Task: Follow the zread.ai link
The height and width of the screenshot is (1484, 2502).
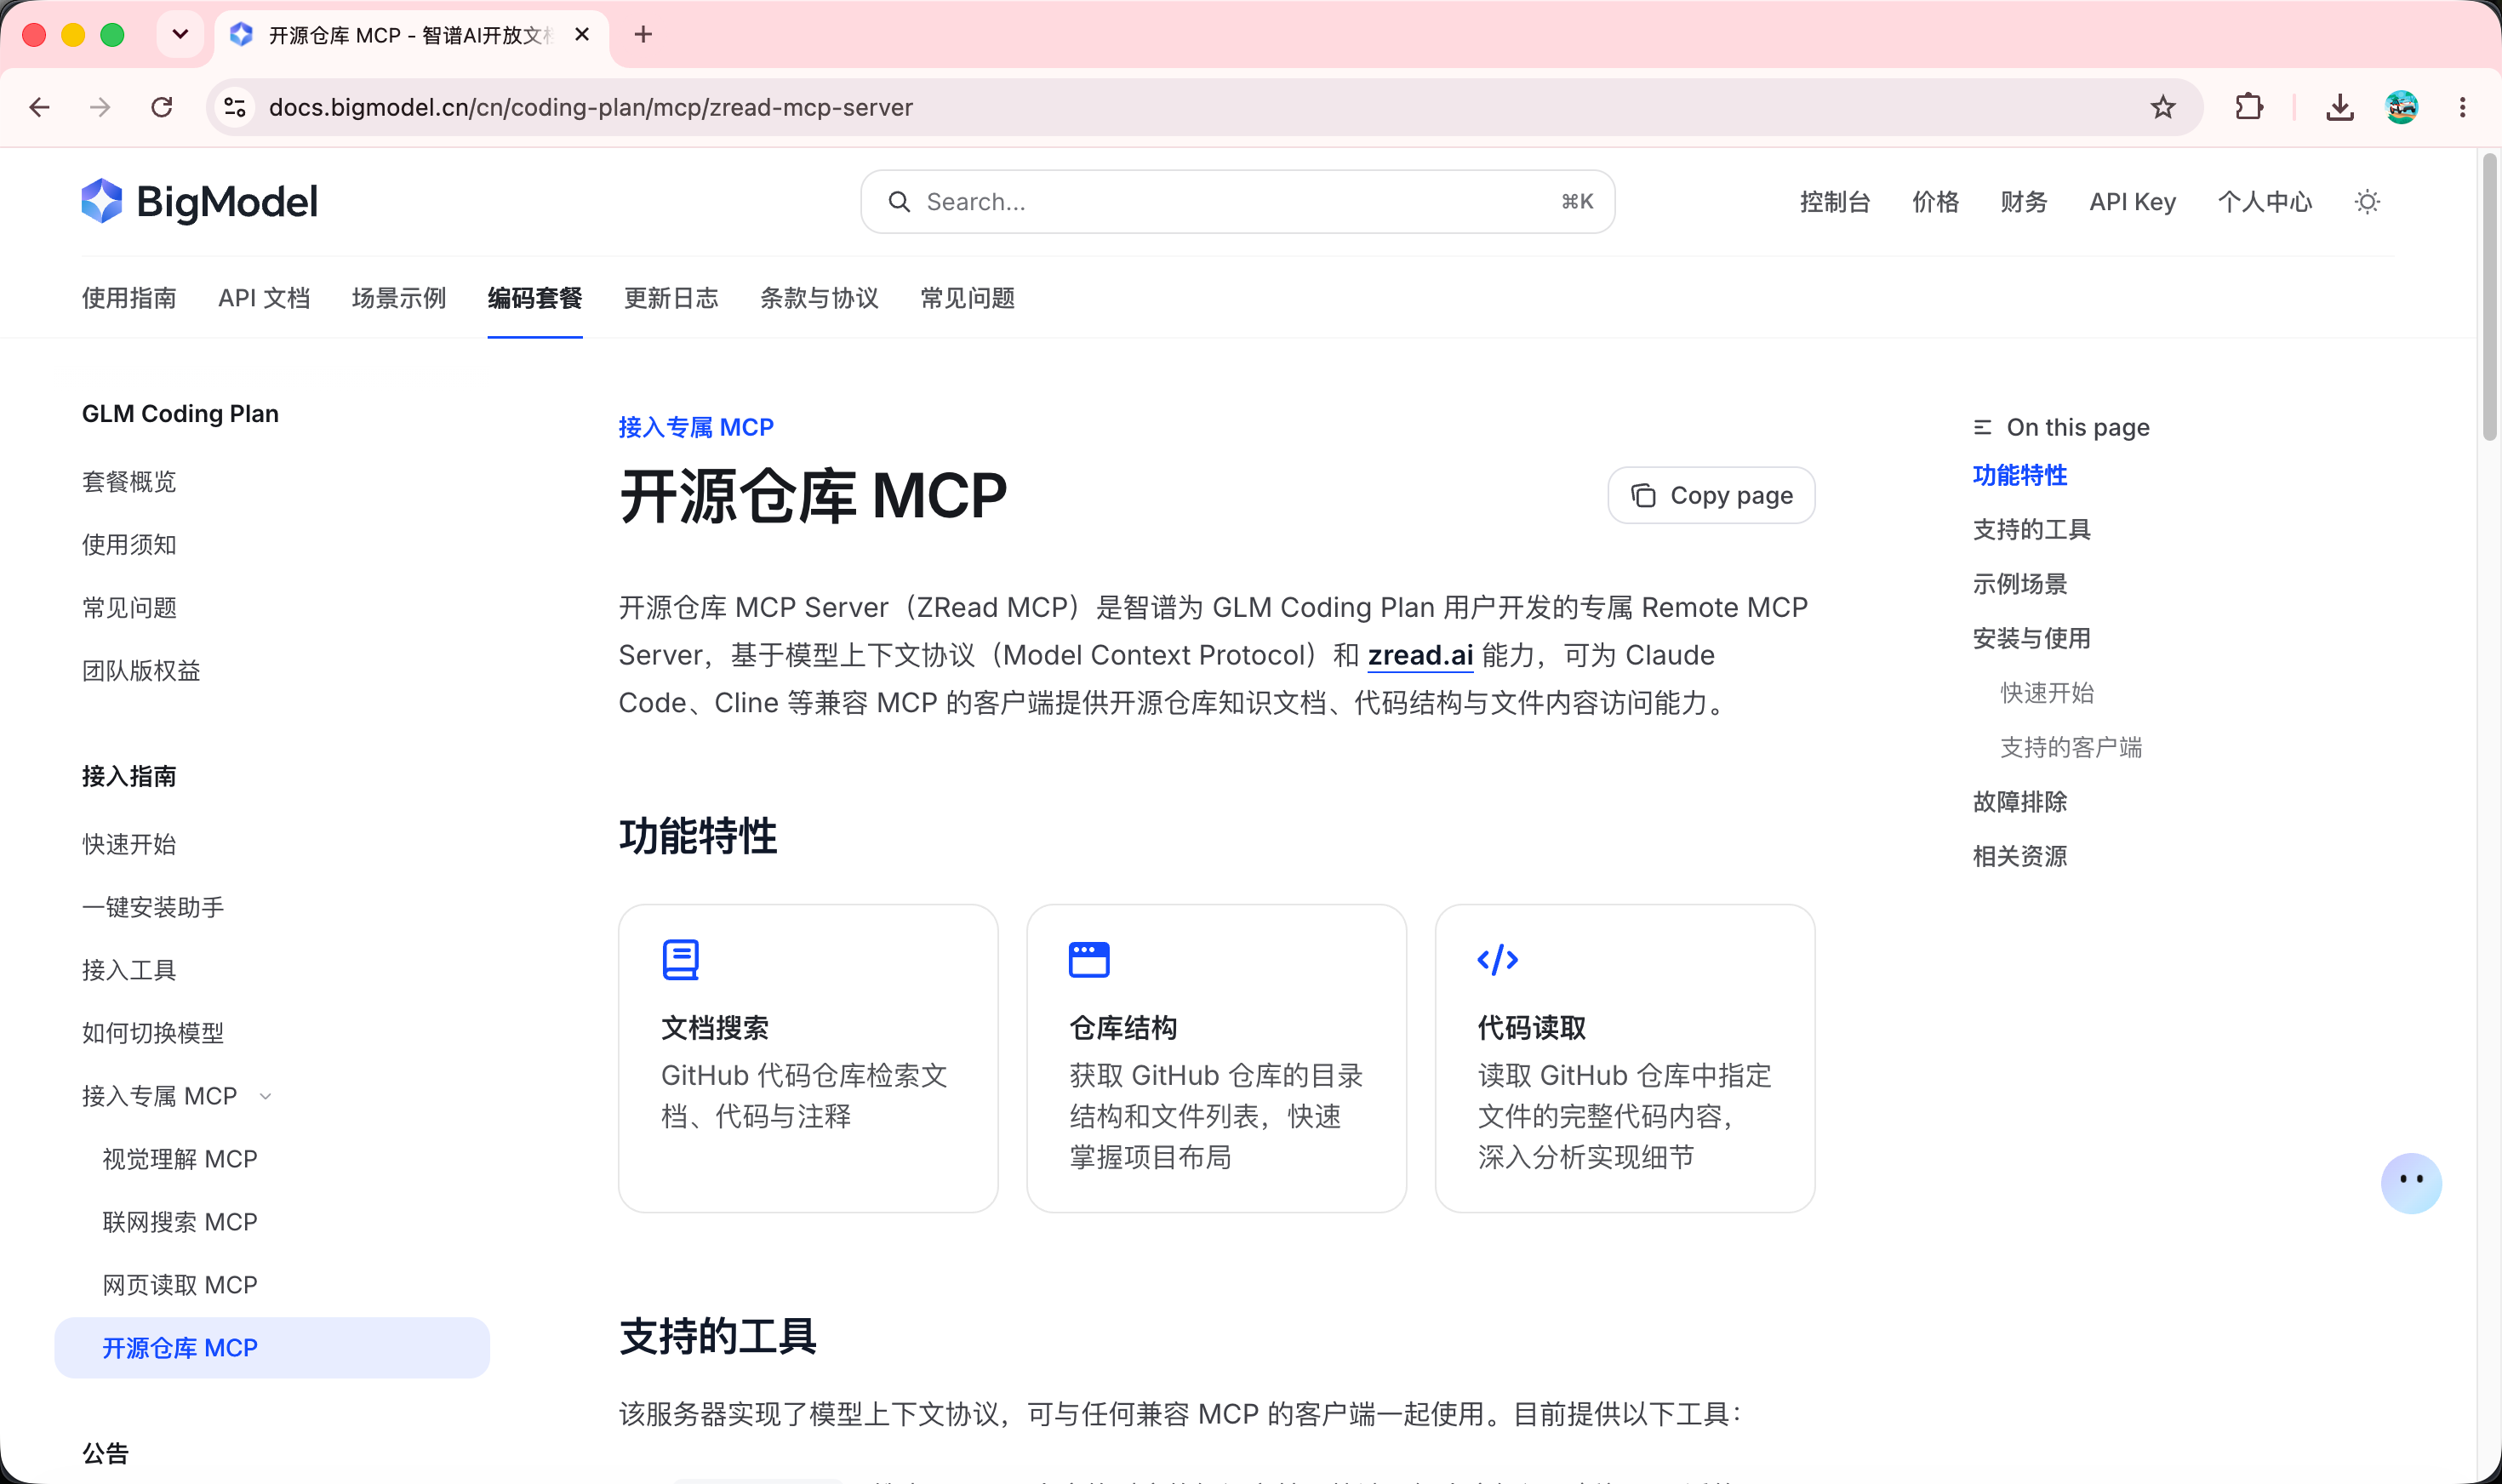Action: point(1420,656)
